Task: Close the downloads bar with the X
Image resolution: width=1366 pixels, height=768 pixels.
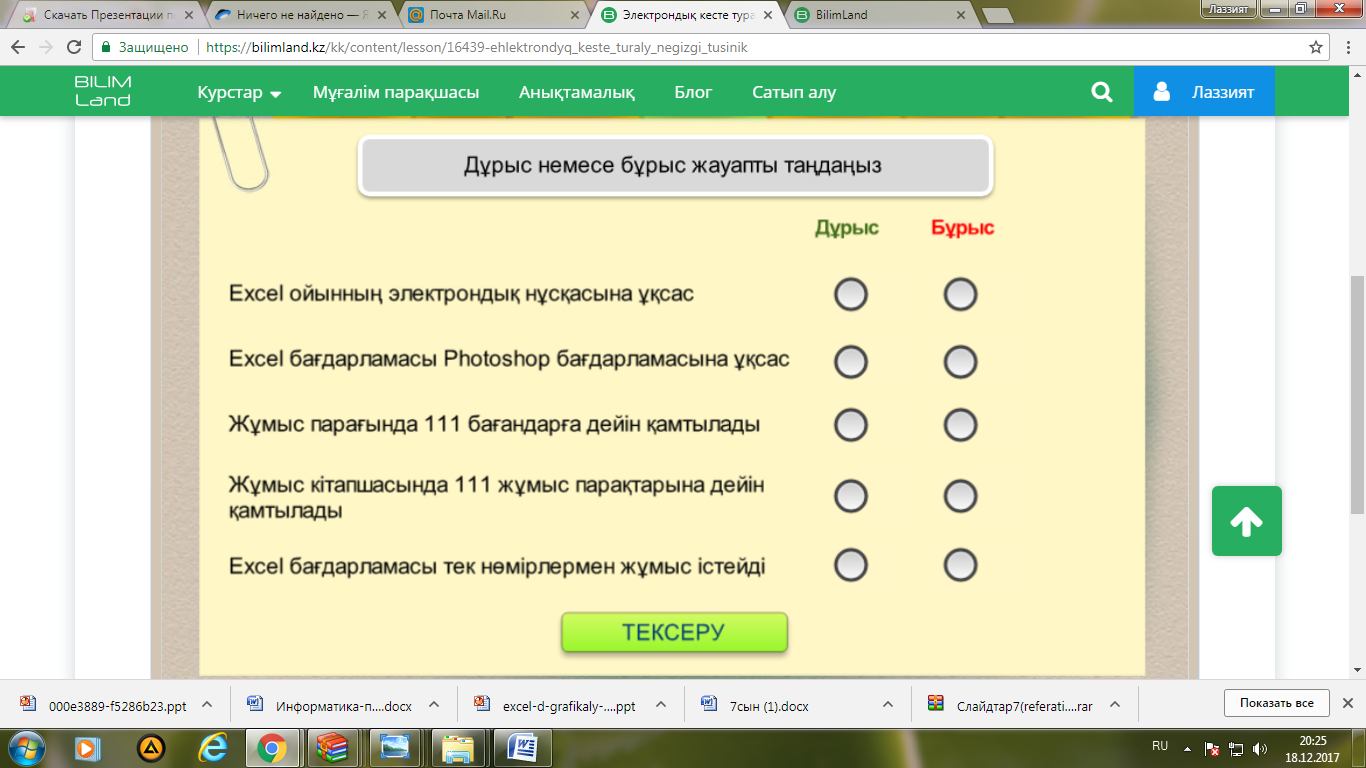Action: (x=1347, y=703)
